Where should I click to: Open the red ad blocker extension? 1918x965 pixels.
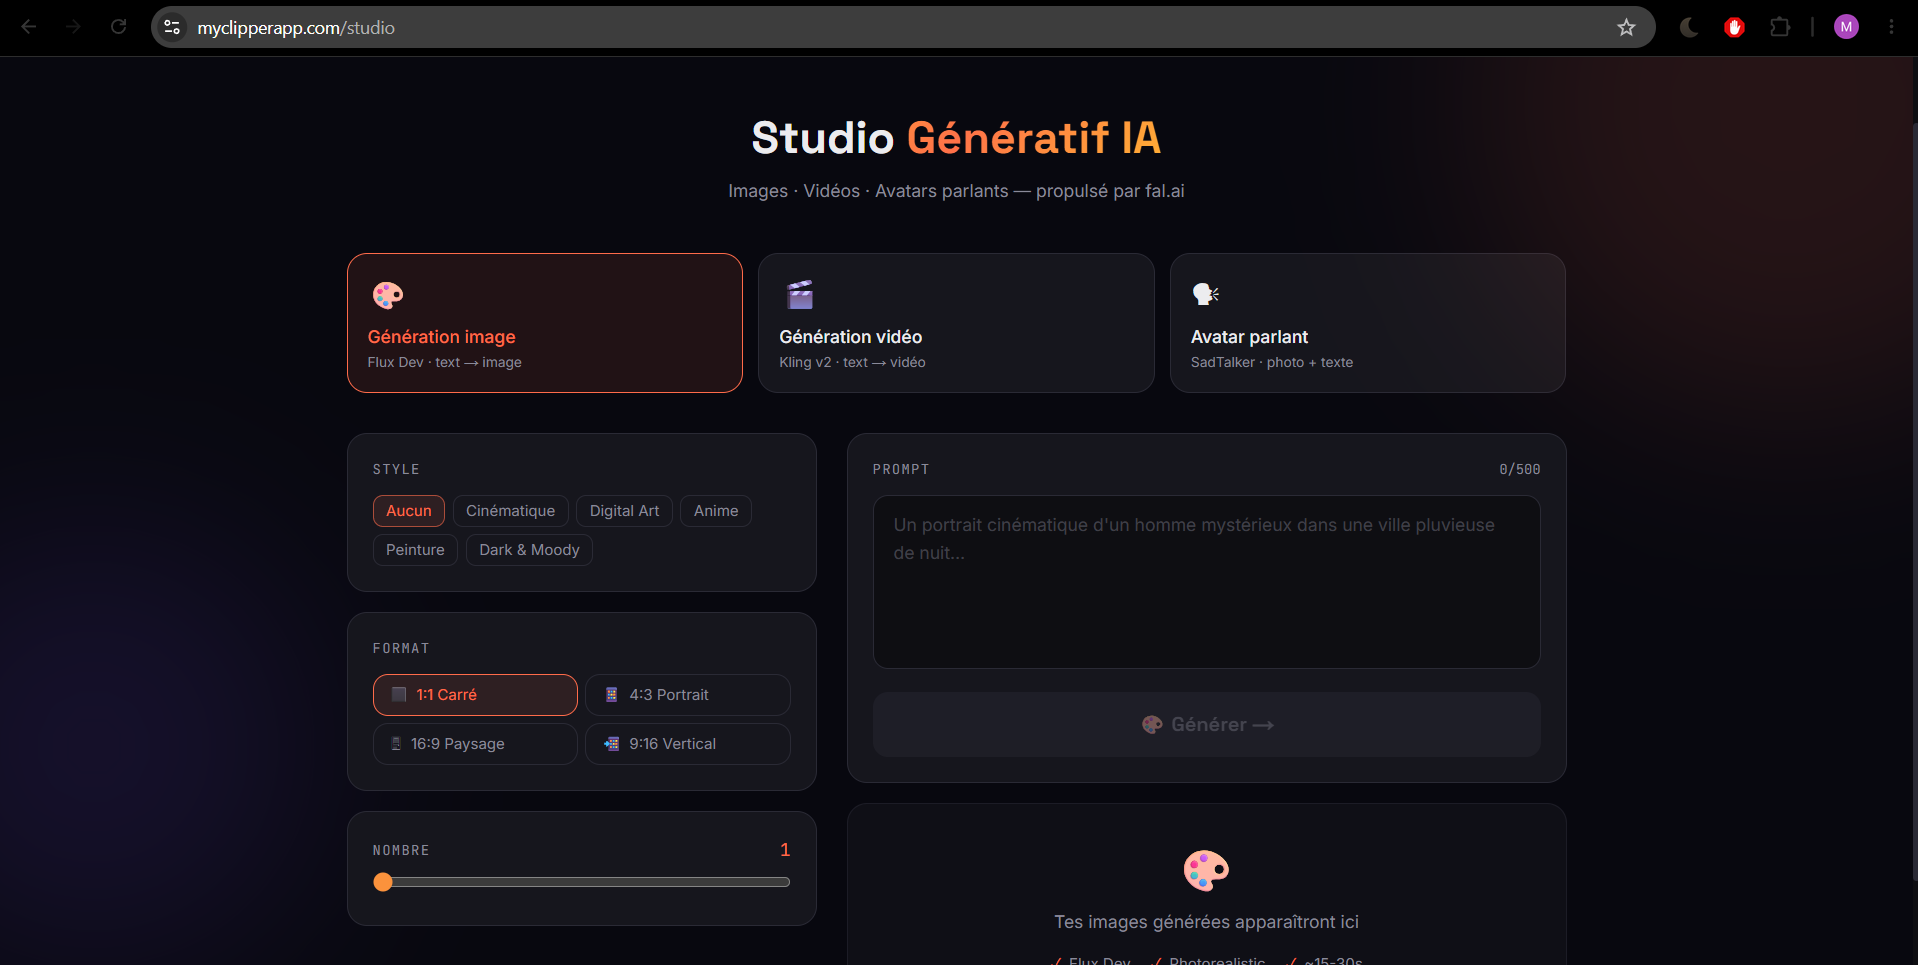[1734, 27]
